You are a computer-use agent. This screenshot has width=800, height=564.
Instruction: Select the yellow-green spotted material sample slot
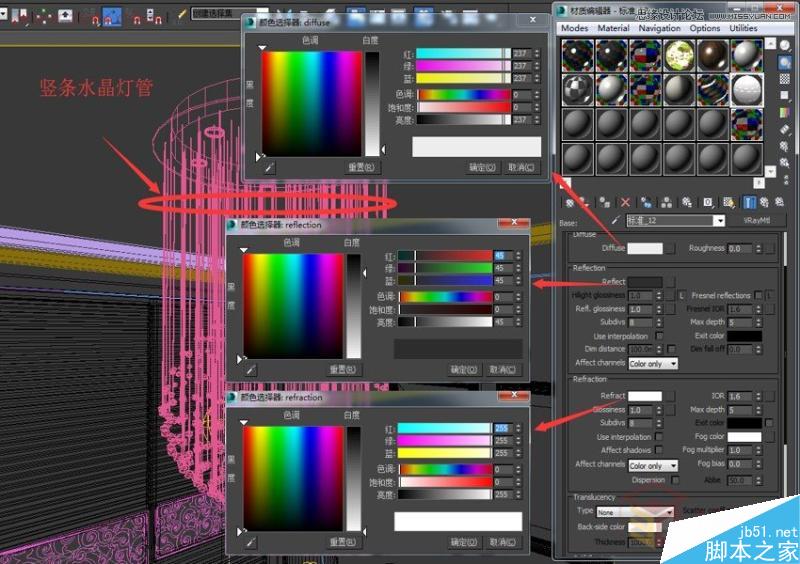coord(679,55)
